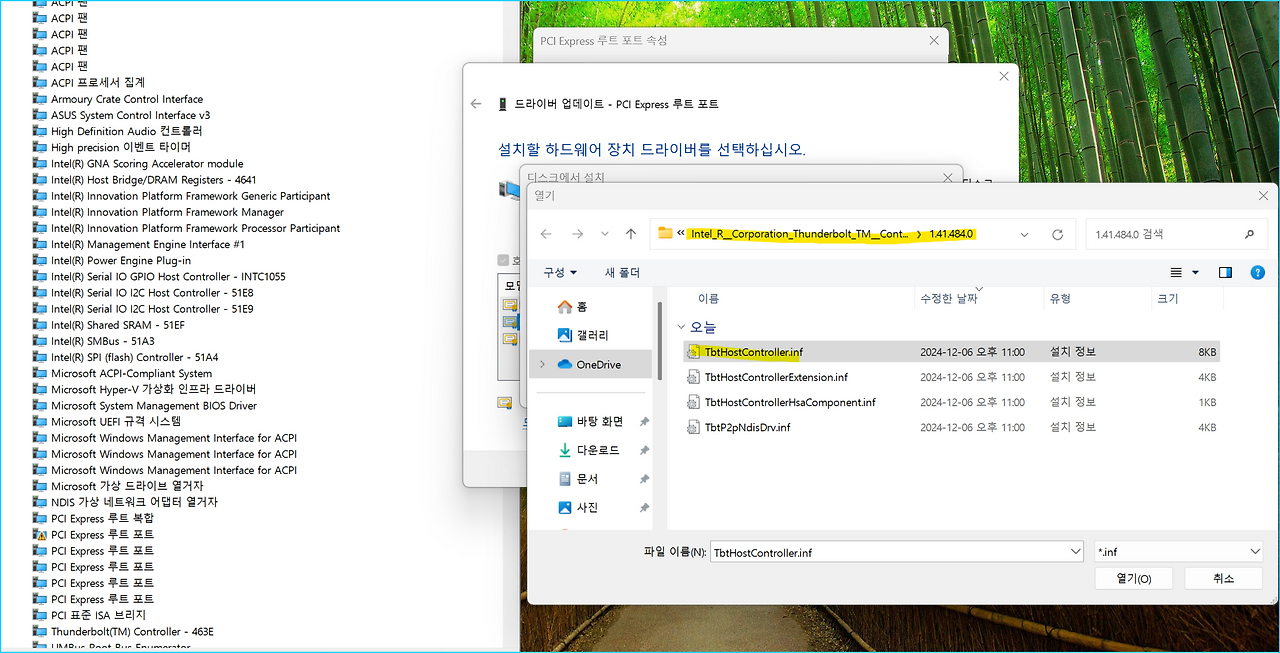The image size is (1280, 653).
Task: Refresh the folder with the refresh icon
Action: pyautogui.click(x=1057, y=233)
